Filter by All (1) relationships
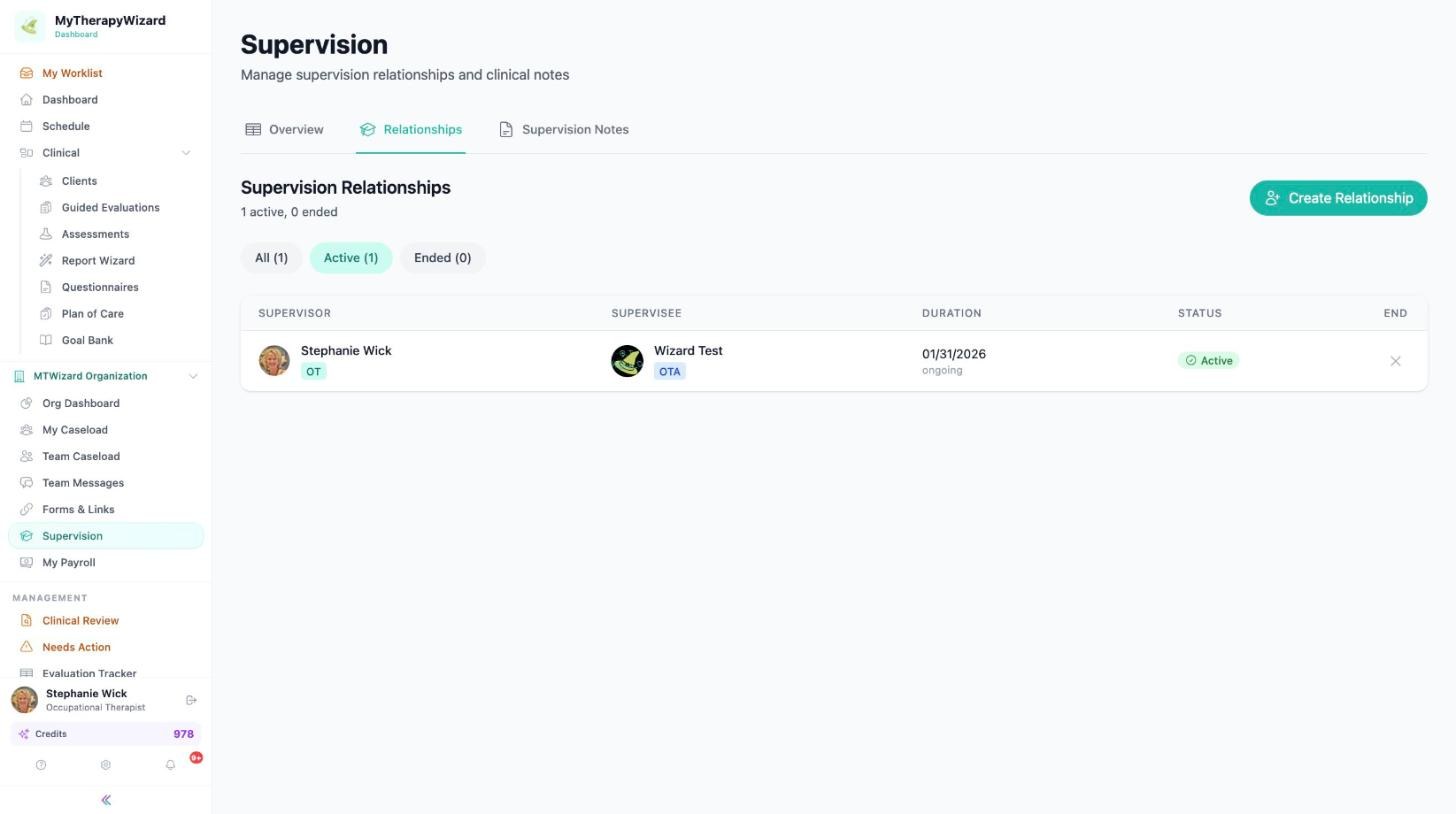The width and height of the screenshot is (1456, 814). 271,258
